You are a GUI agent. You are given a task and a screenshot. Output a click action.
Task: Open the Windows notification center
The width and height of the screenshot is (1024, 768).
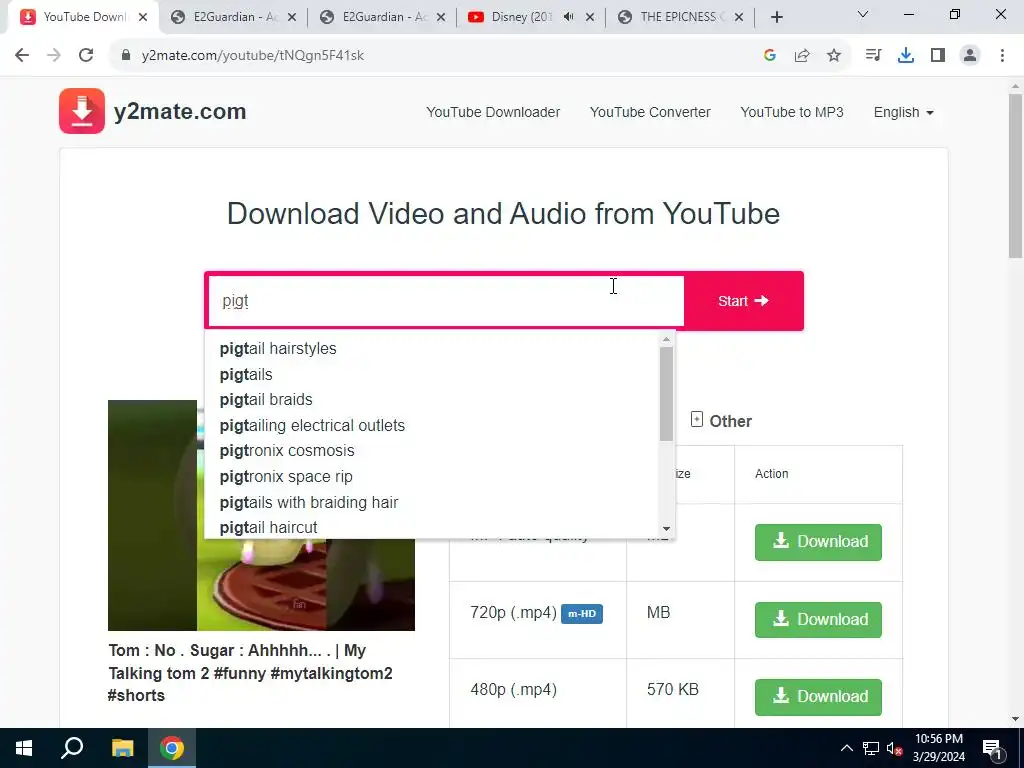(x=992, y=748)
